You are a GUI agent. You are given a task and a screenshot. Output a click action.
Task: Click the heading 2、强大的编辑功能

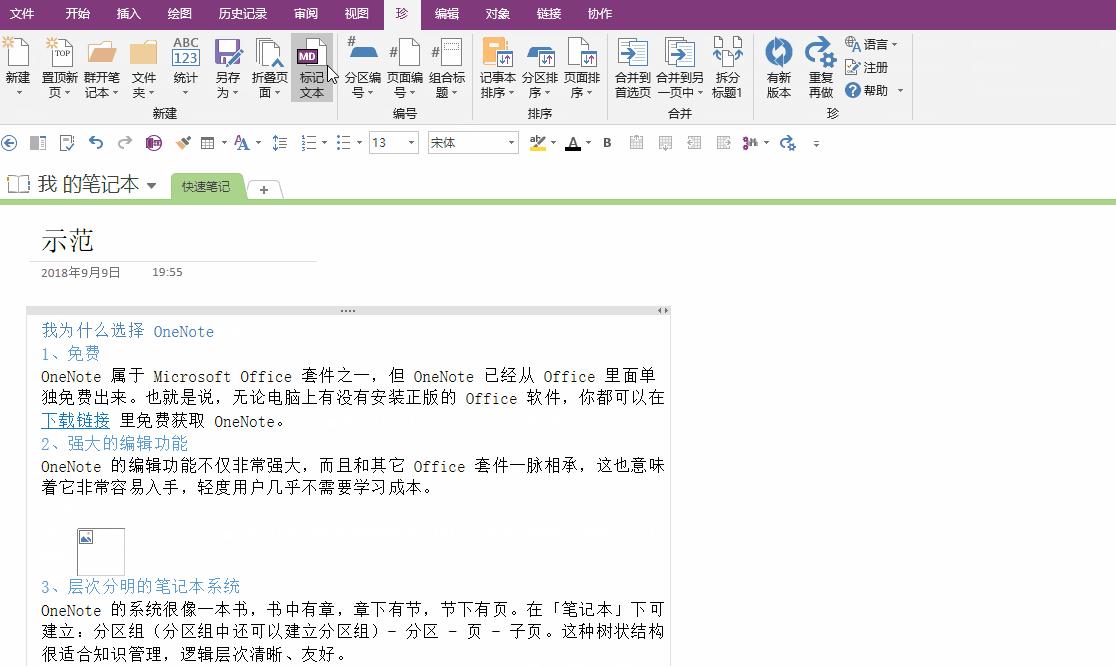(115, 443)
